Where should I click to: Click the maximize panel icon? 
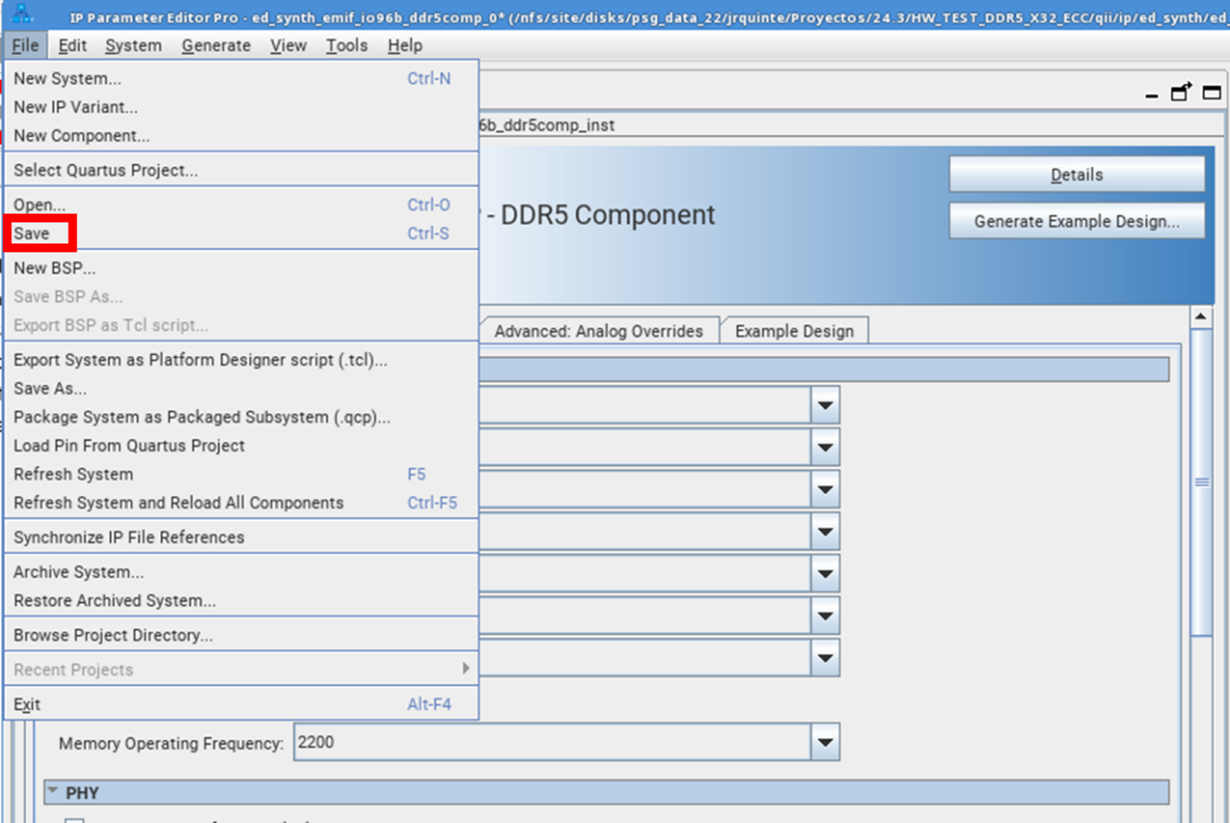[x=1211, y=93]
